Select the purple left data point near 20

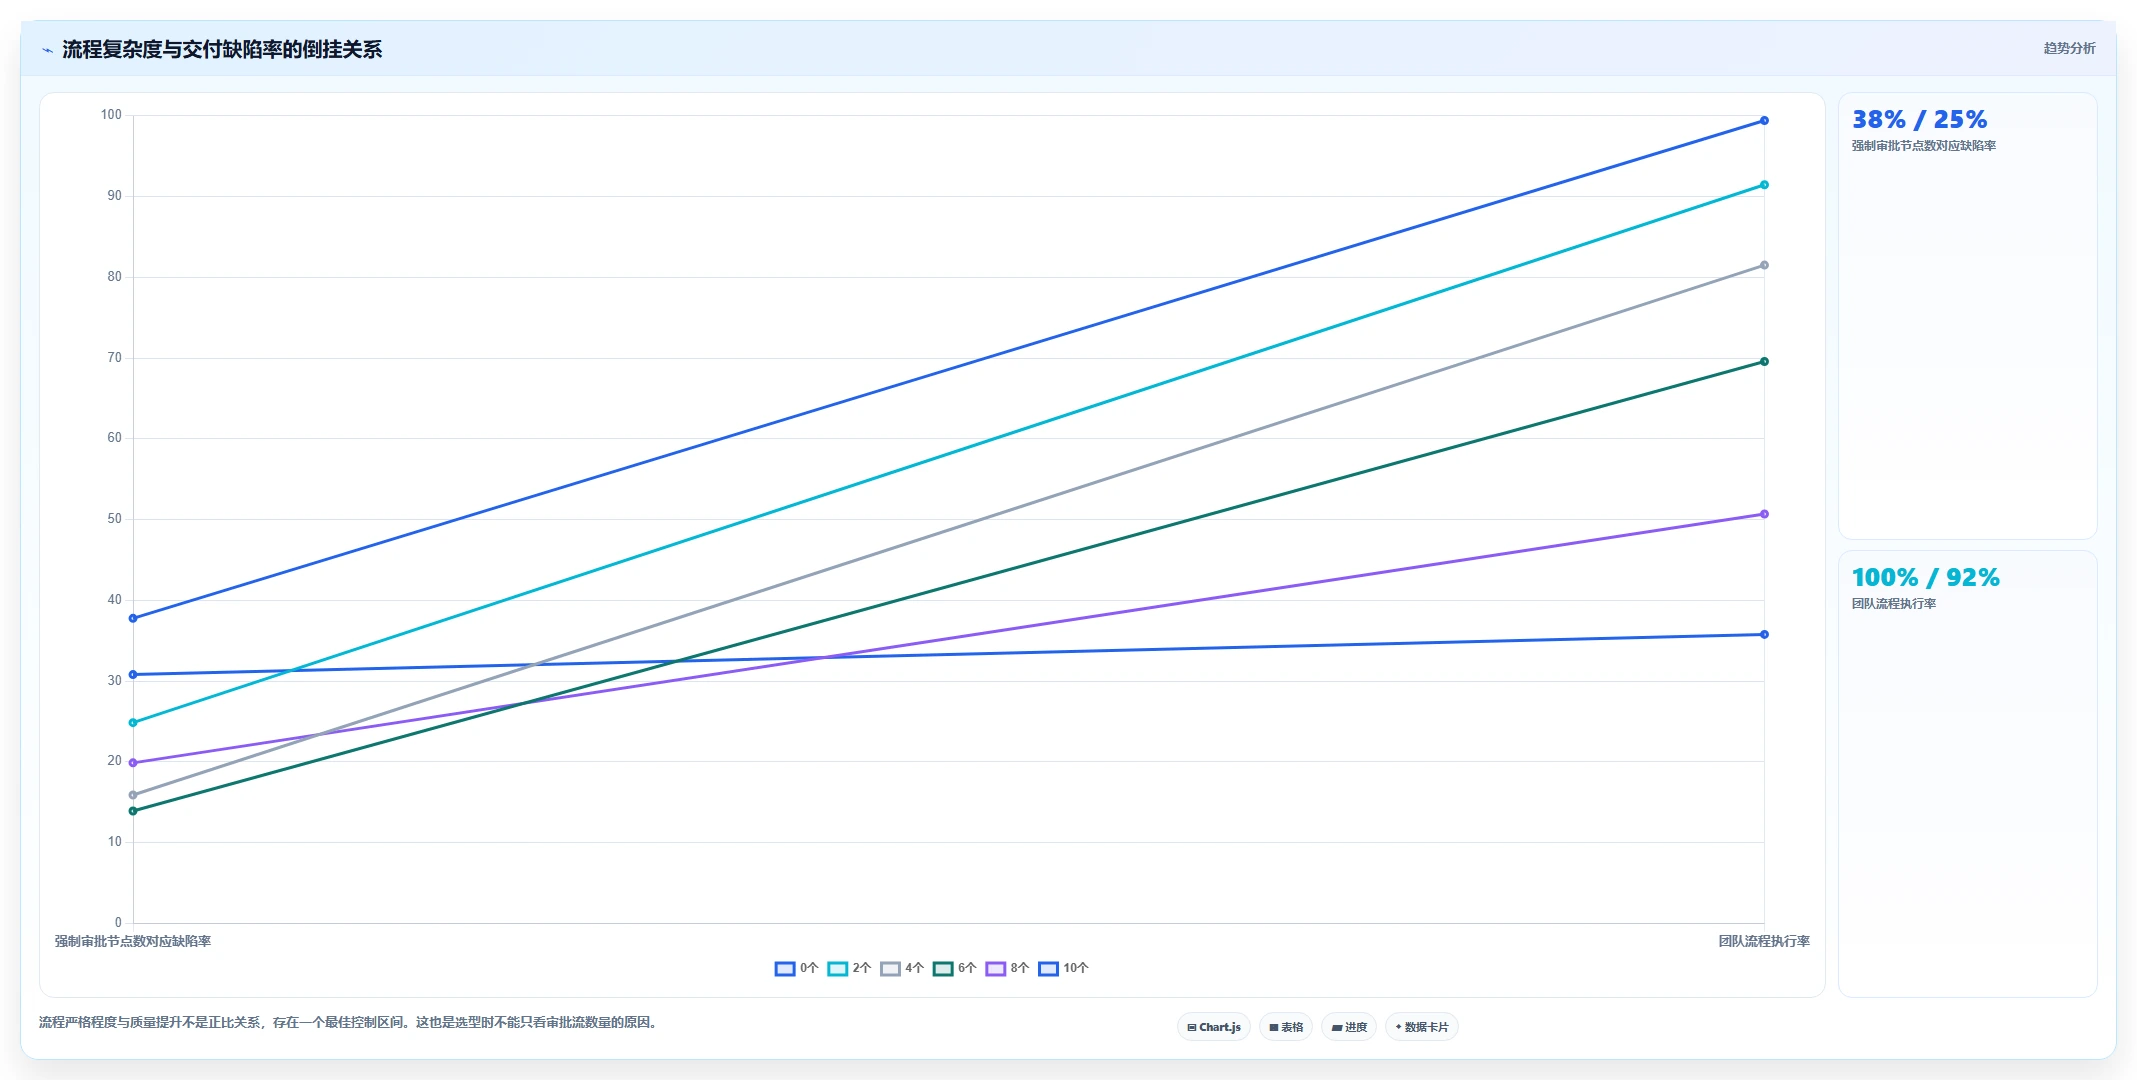click(x=133, y=763)
